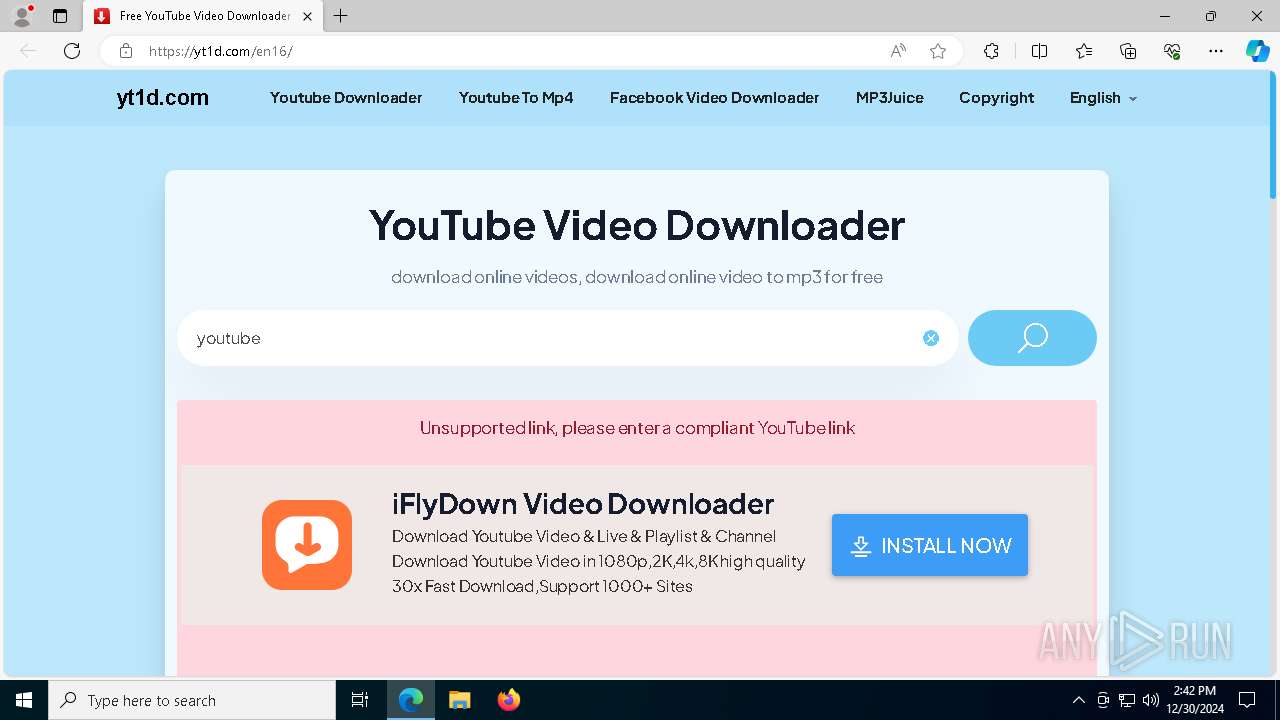Open Favorites list icon
1280x720 pixels.
point(1084,51)
